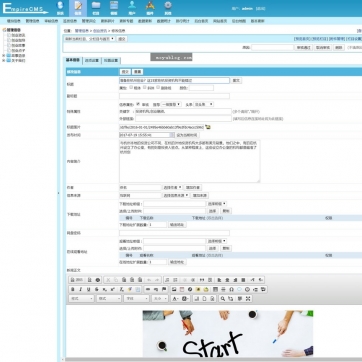
Task: Open the headline level dropdown
Action: pyautogui.click(x=204, y=104)
